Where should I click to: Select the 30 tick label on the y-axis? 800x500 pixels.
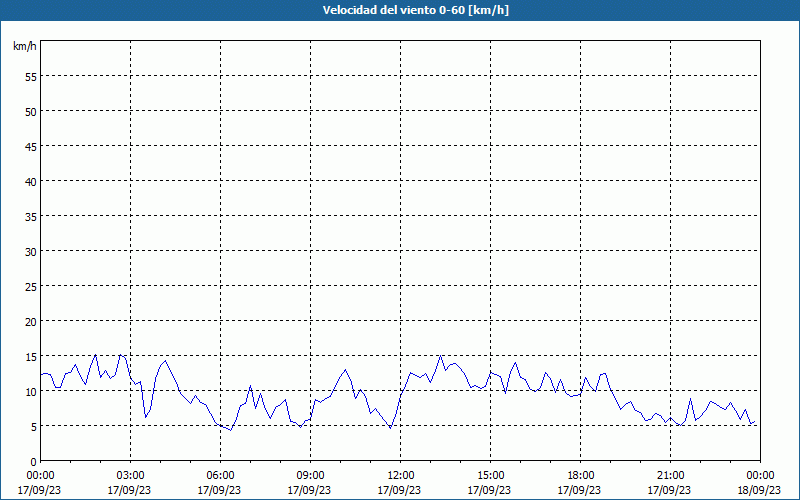(x=31, y=251)
